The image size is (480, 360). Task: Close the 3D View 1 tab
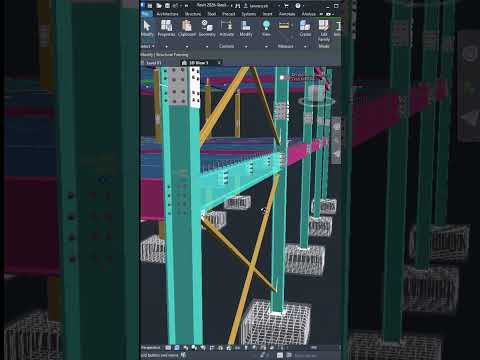(219, 63)
